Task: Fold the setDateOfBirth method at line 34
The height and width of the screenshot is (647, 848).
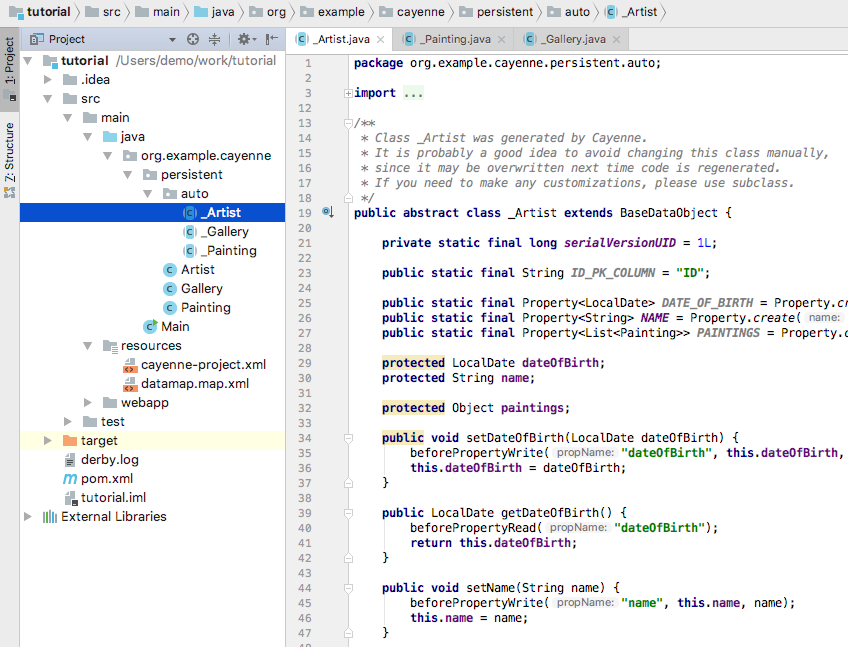Action: [x=348, y=438]
